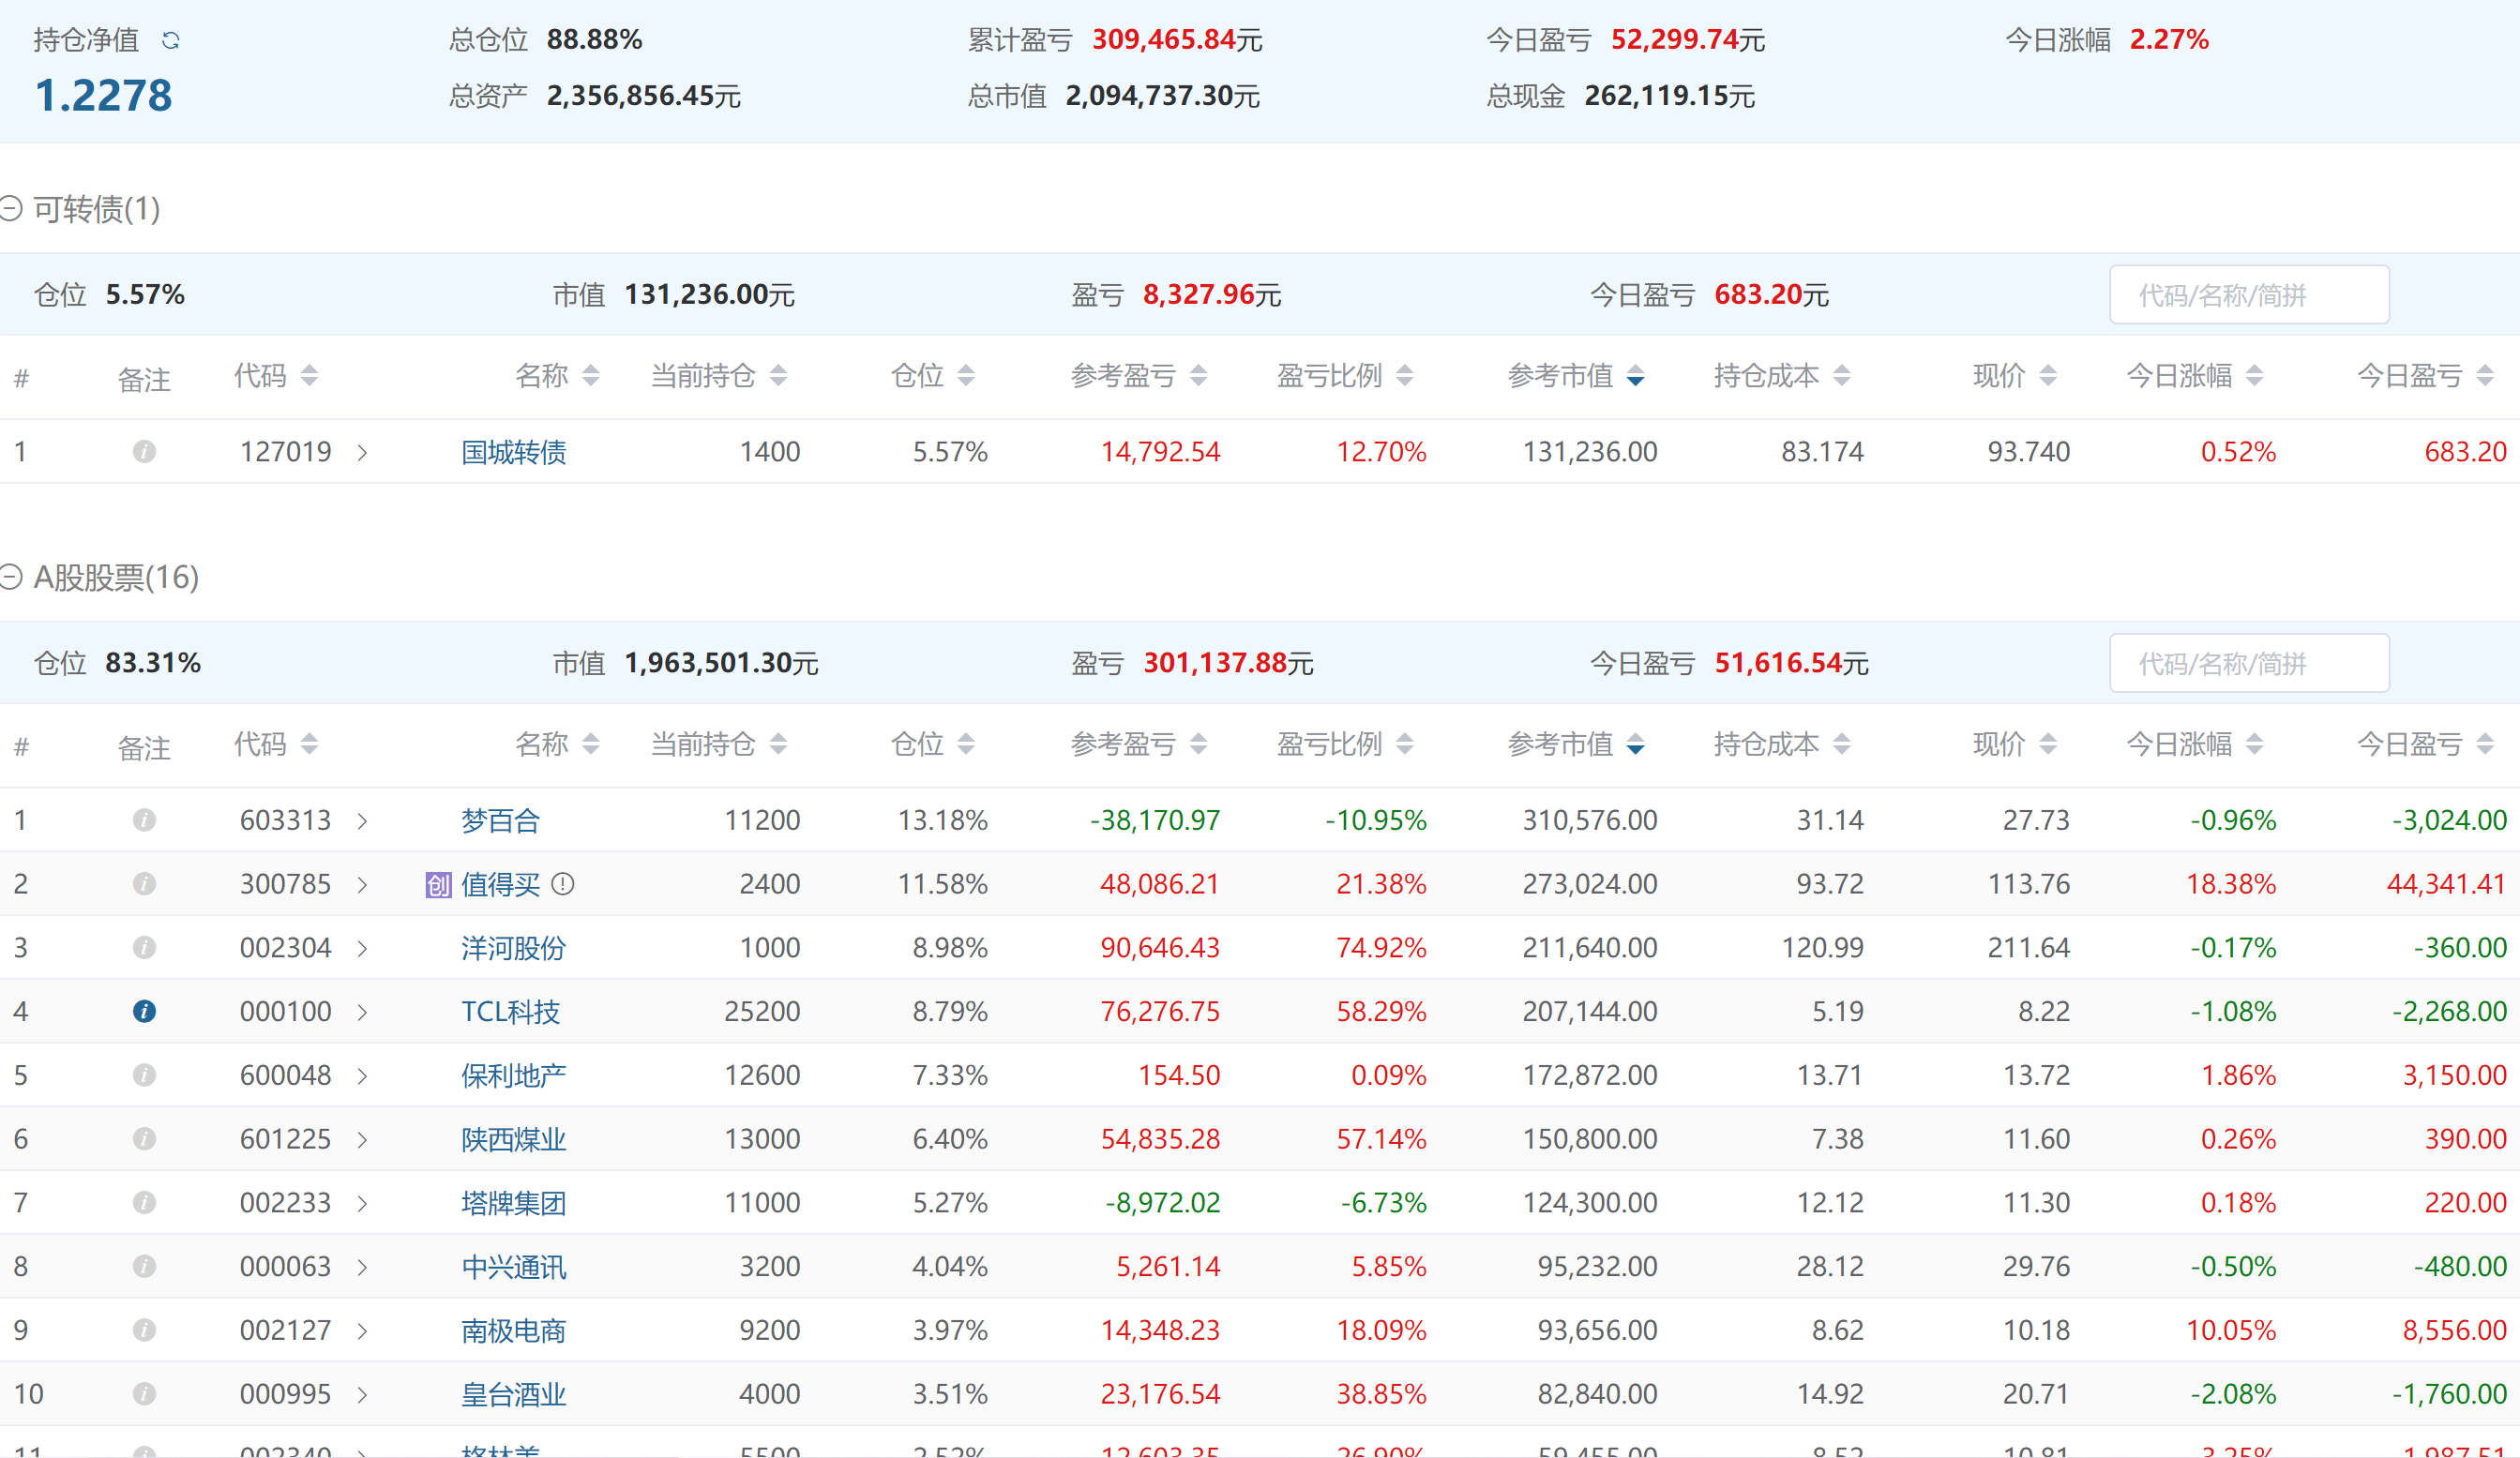Click the purple 创 badge before 值得买
The height and width of the screenshot is (1458, 2520).
tap(438, 884)
